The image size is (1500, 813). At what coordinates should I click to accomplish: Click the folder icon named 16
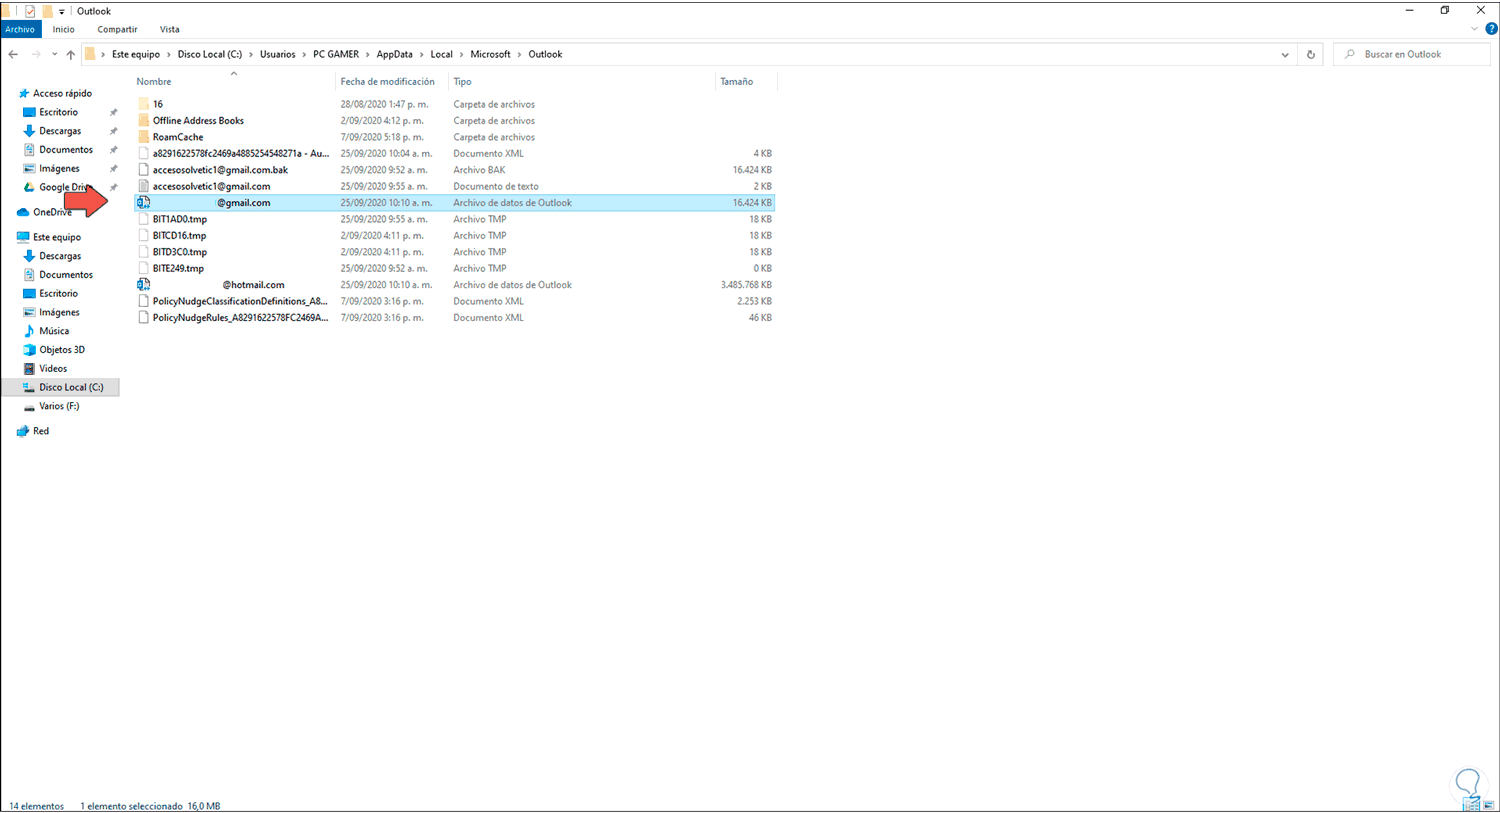pyautogui.click(x=144, y=104)
